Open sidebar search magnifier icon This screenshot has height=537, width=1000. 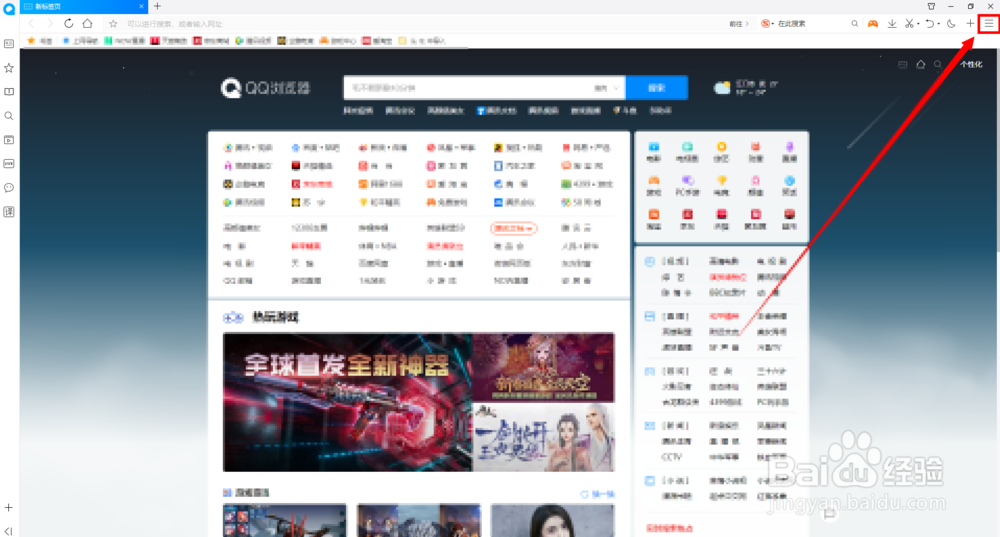tap(9, 116)
